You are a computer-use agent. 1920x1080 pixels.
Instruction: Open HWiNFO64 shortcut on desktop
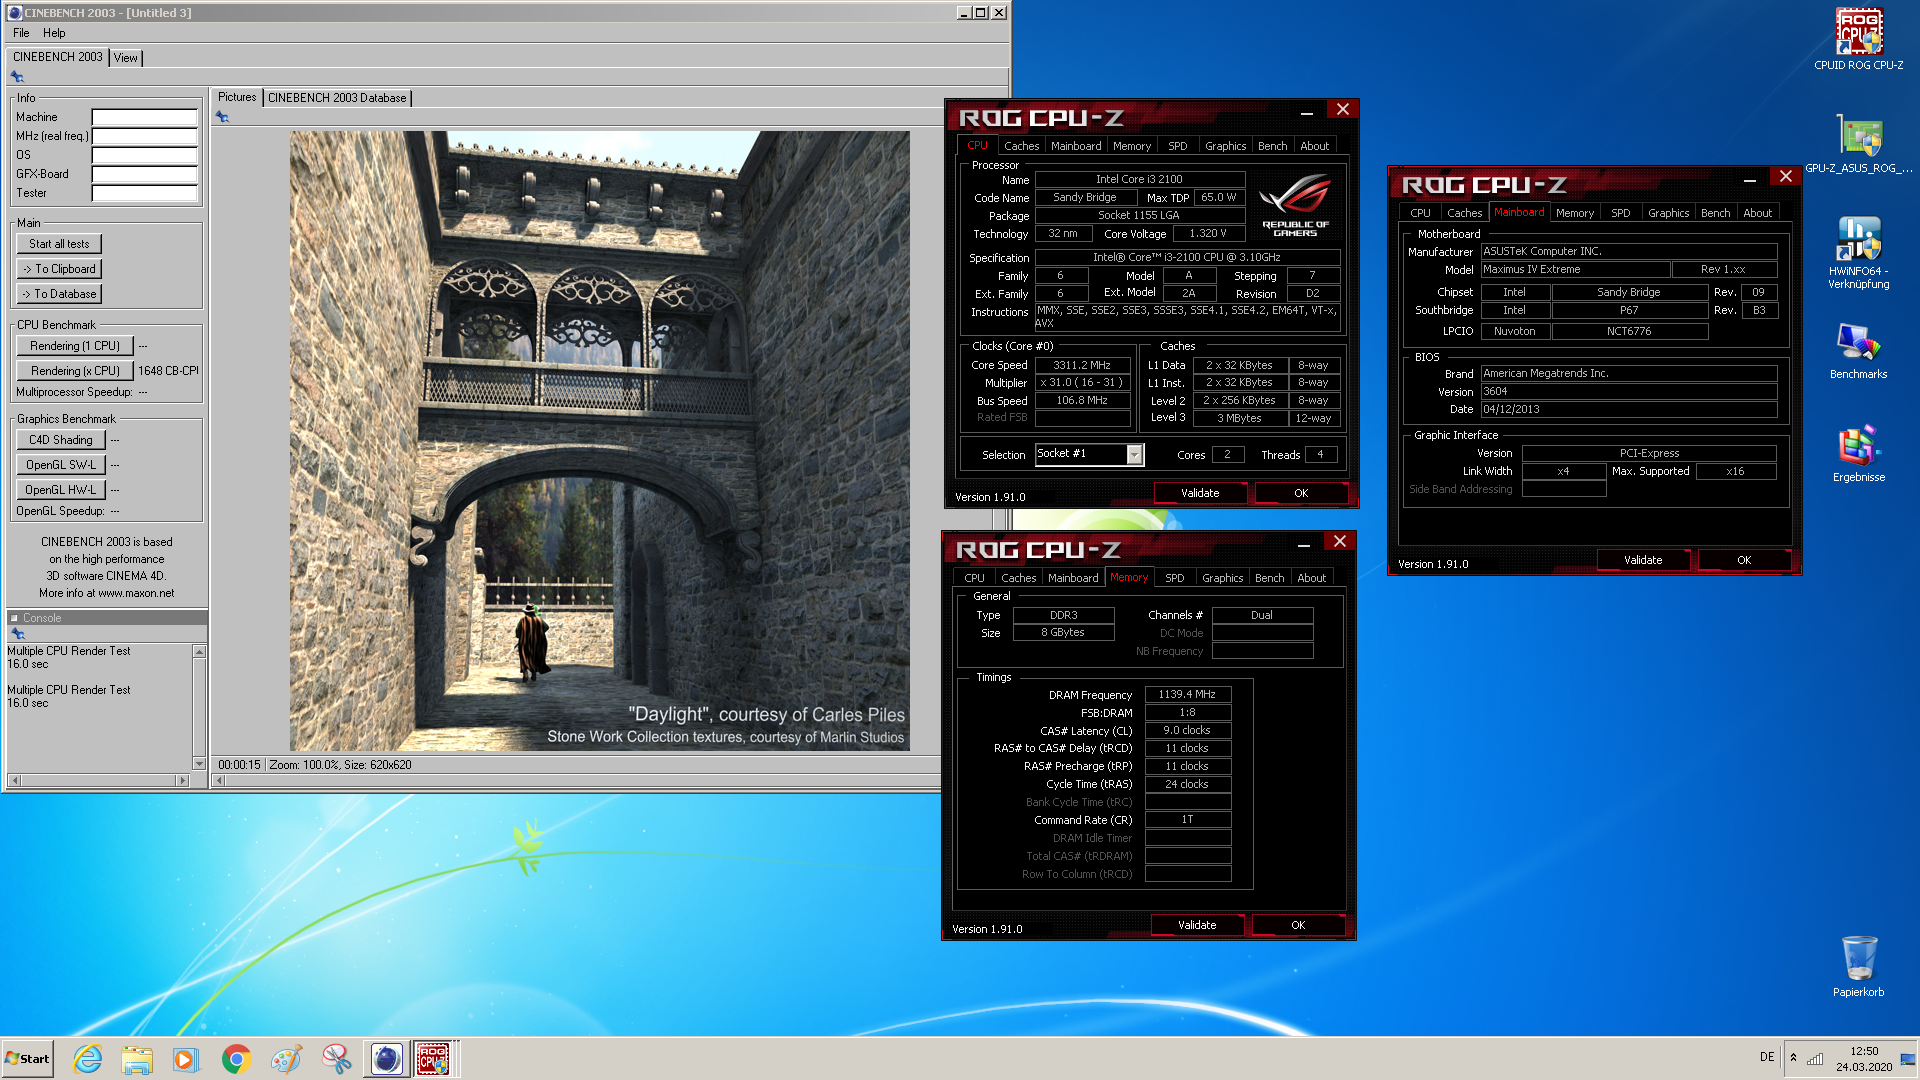coord(1858,252)
